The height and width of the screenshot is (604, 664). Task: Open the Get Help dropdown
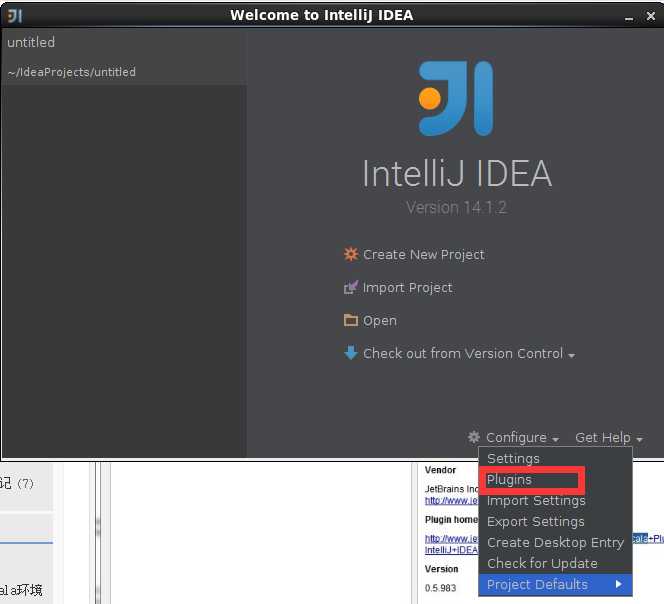pos(609,438)
